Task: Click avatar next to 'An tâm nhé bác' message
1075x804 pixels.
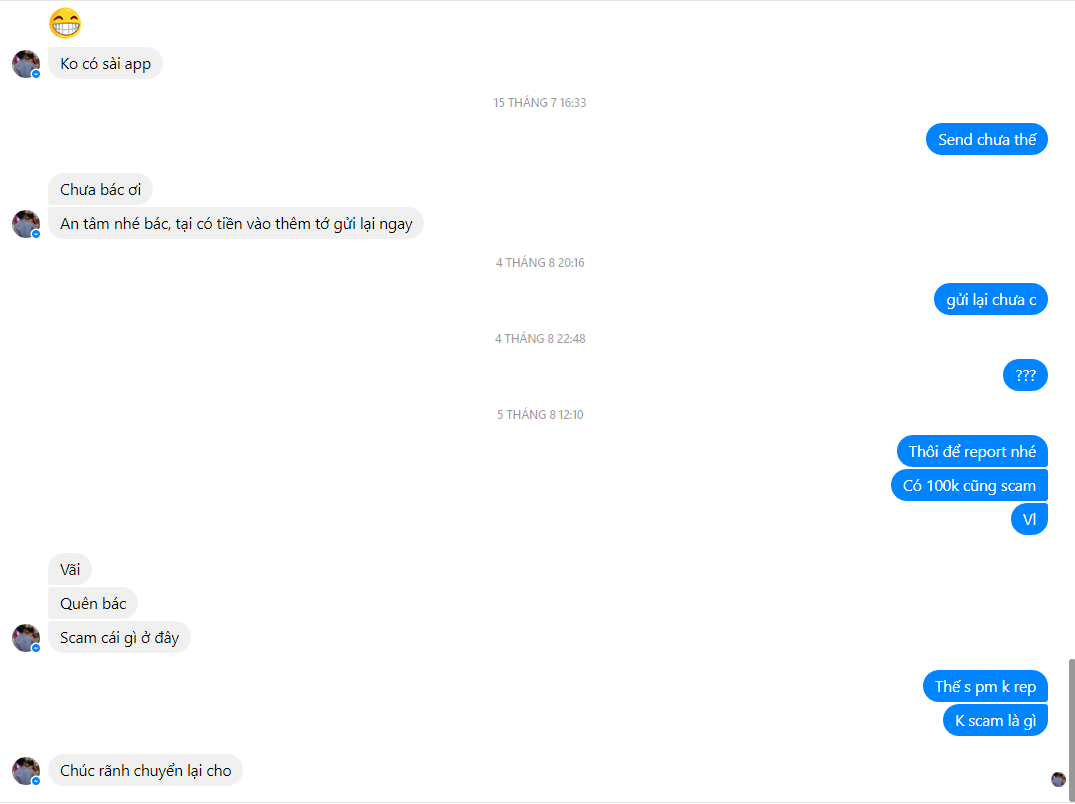Action: [x=26, y=224]
